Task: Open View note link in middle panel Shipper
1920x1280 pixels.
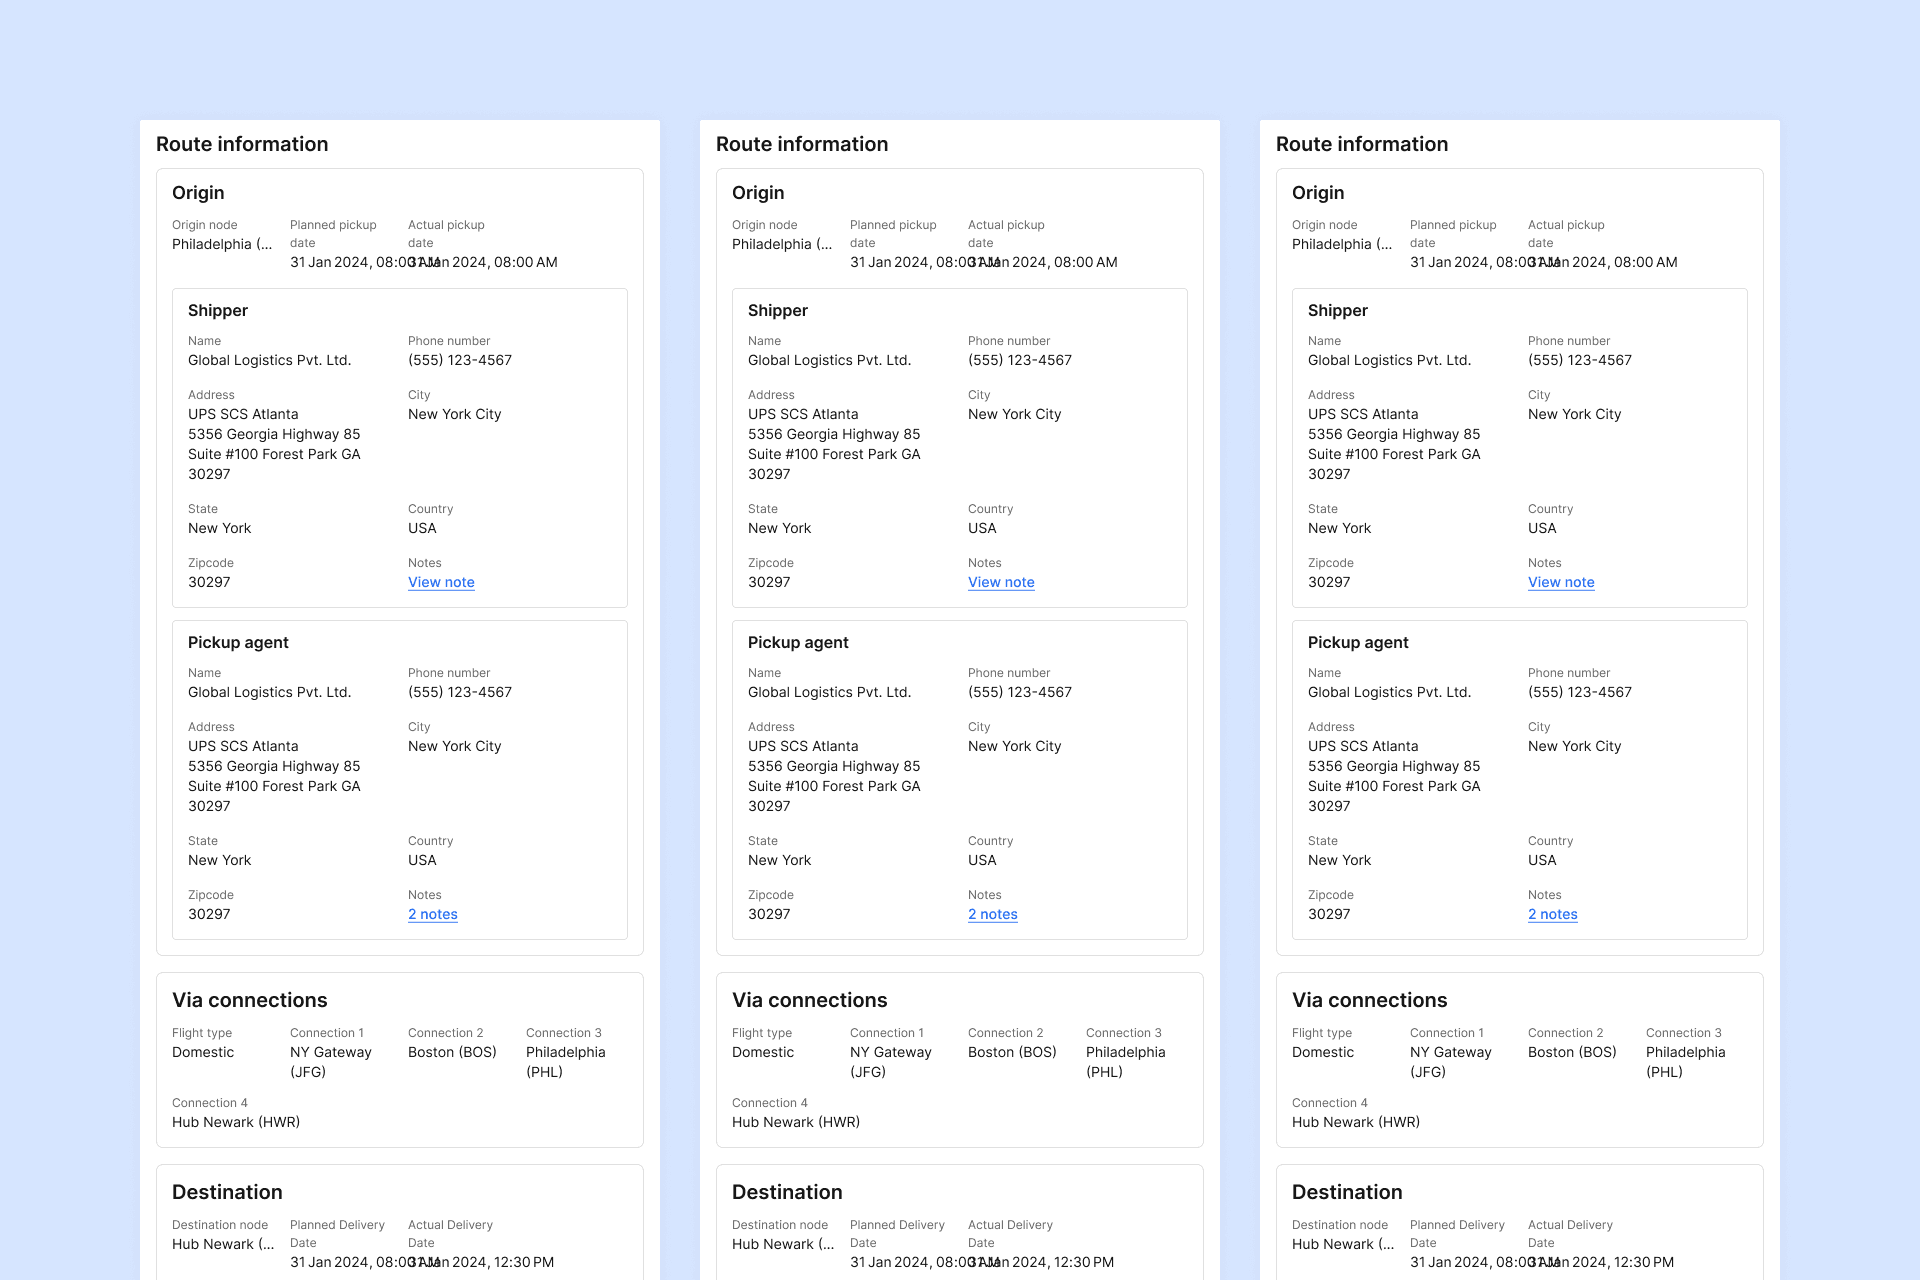Action: (1001, 582)
